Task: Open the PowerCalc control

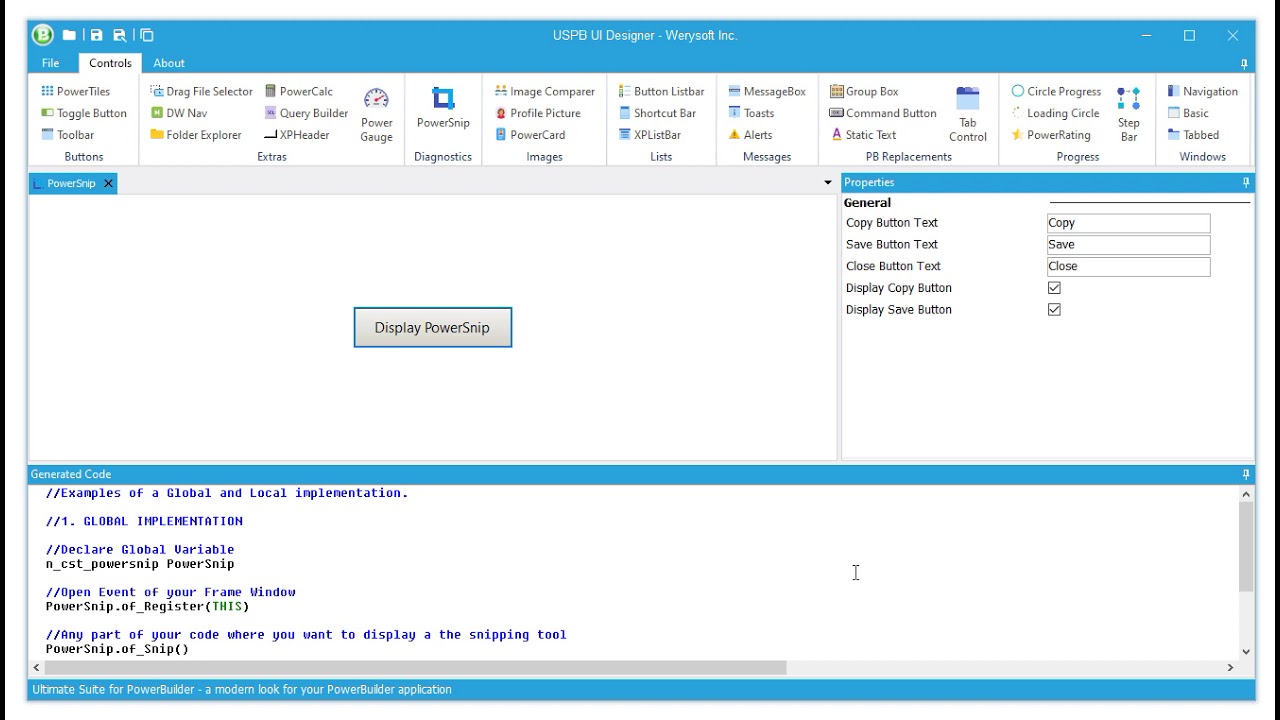Action: pyautogui.click(x=298, y=91)
